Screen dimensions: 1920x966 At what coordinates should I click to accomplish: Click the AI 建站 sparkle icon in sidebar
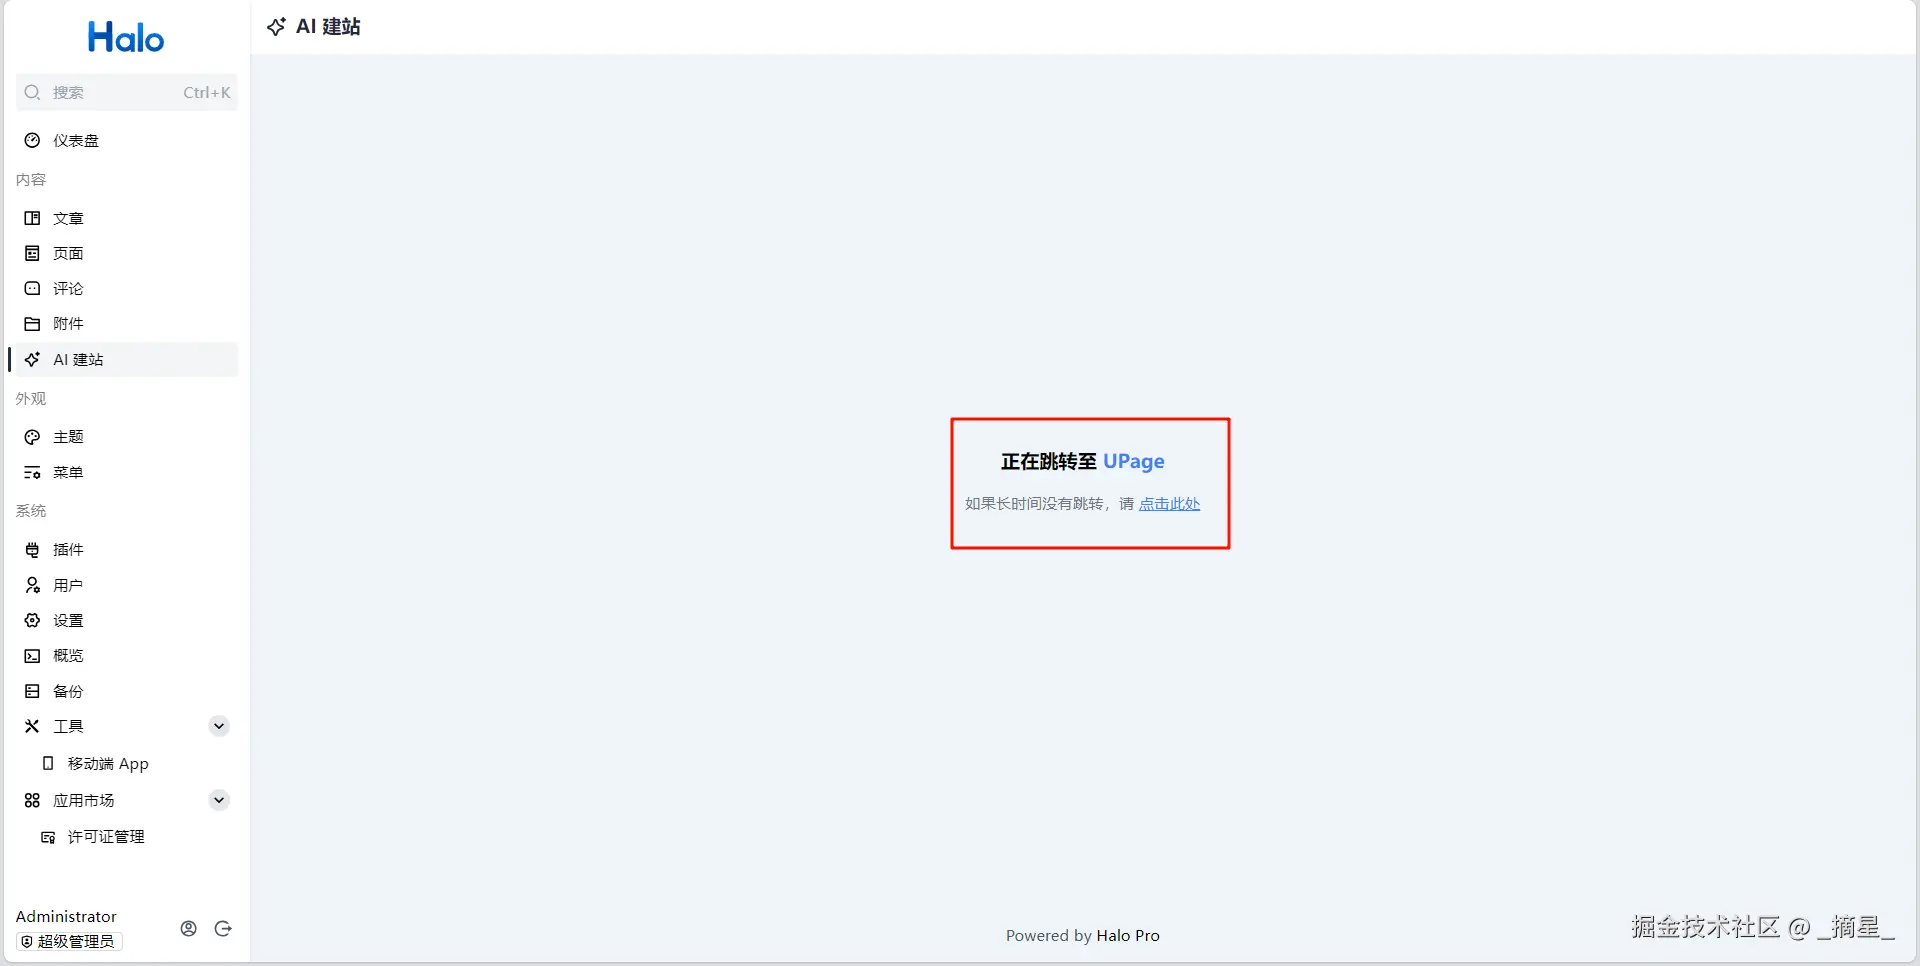32,359
